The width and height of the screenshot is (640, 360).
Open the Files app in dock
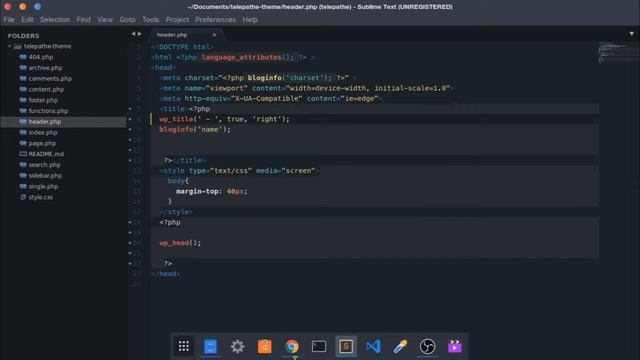pos(211,346)
